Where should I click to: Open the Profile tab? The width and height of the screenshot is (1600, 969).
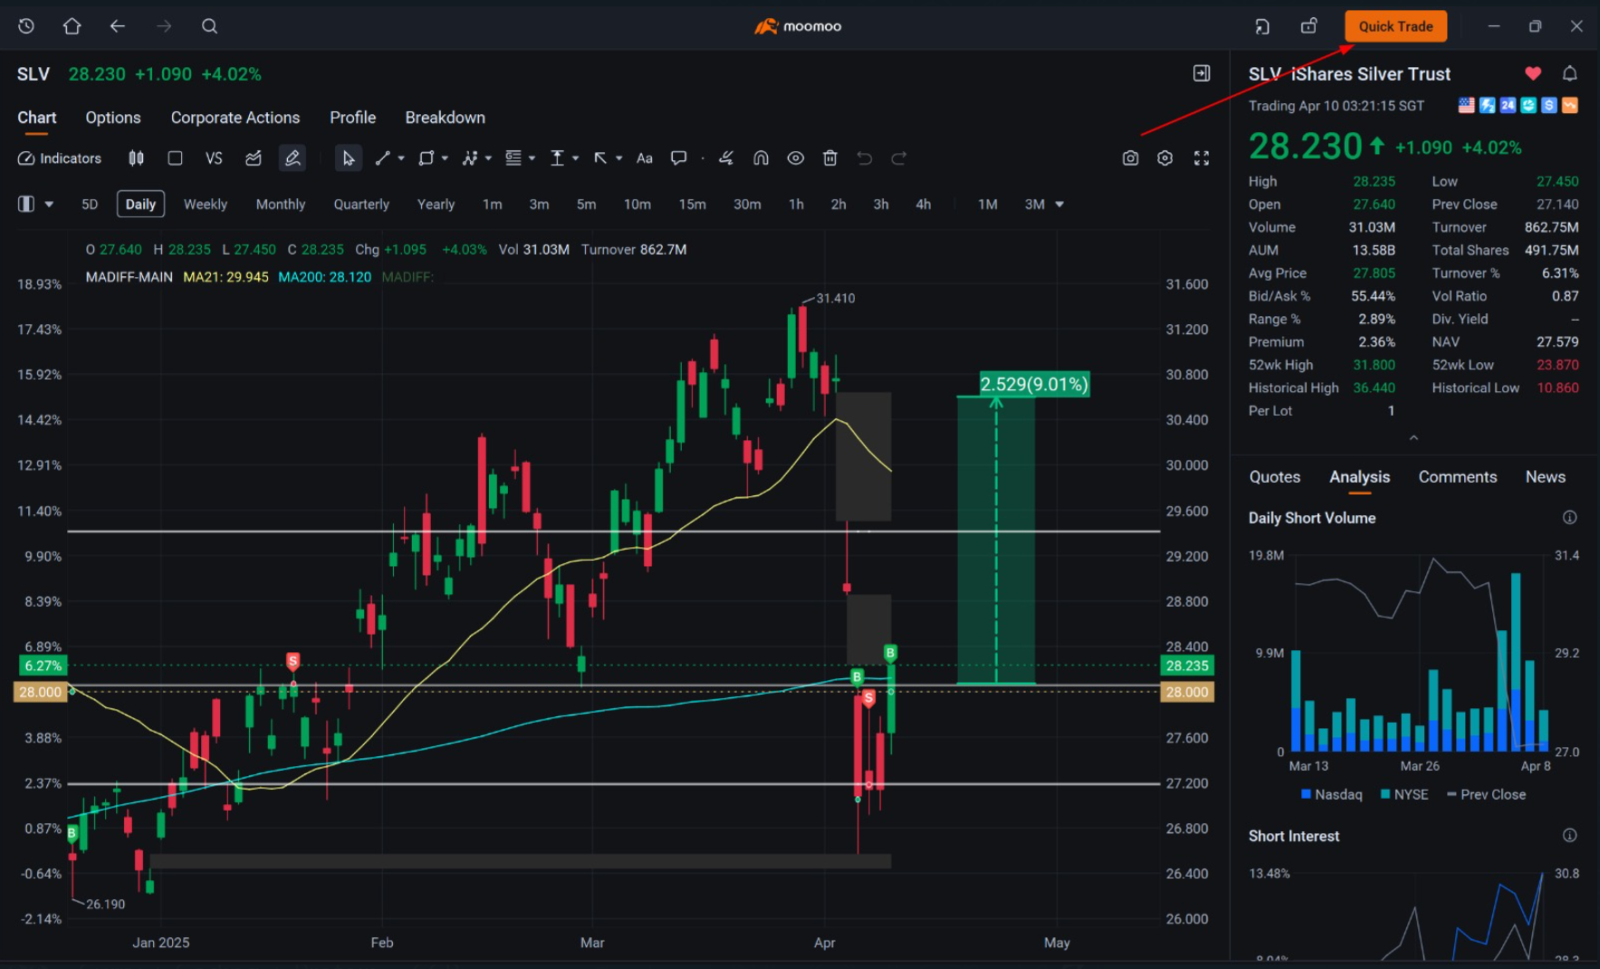coord(353,117)
